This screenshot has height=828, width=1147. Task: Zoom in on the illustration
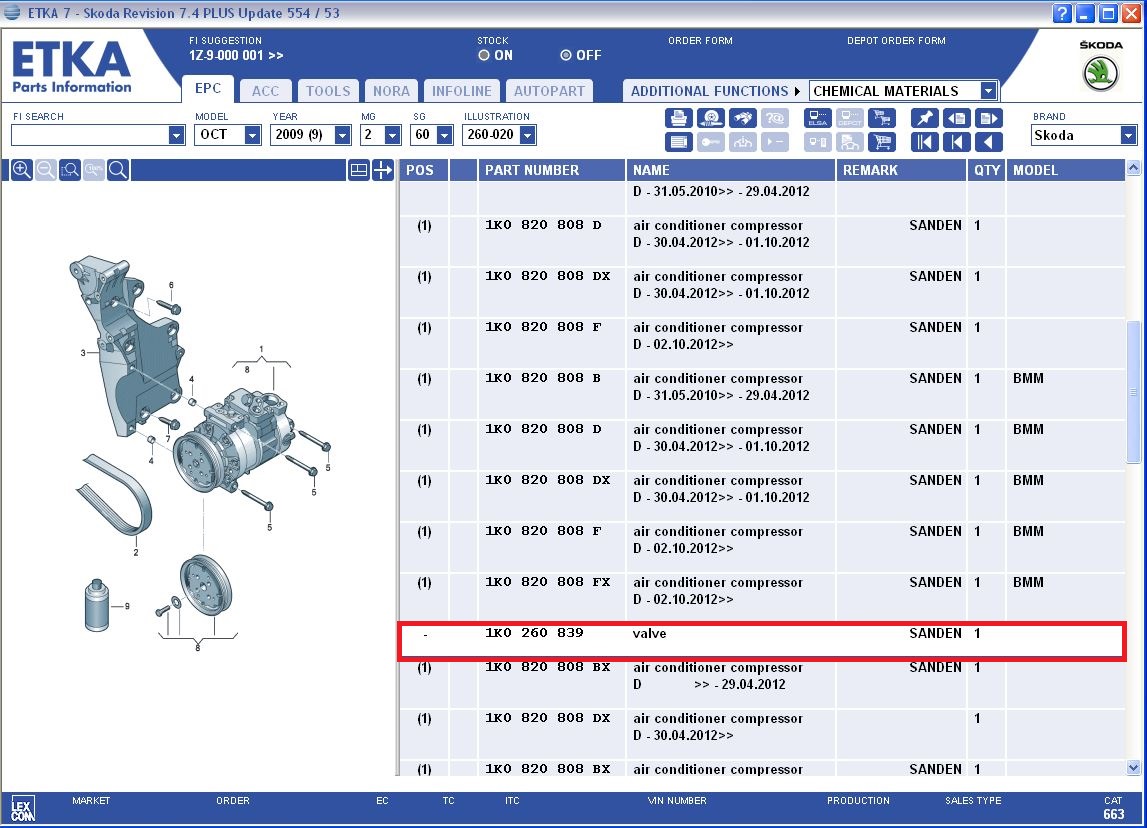pos(21,171)
